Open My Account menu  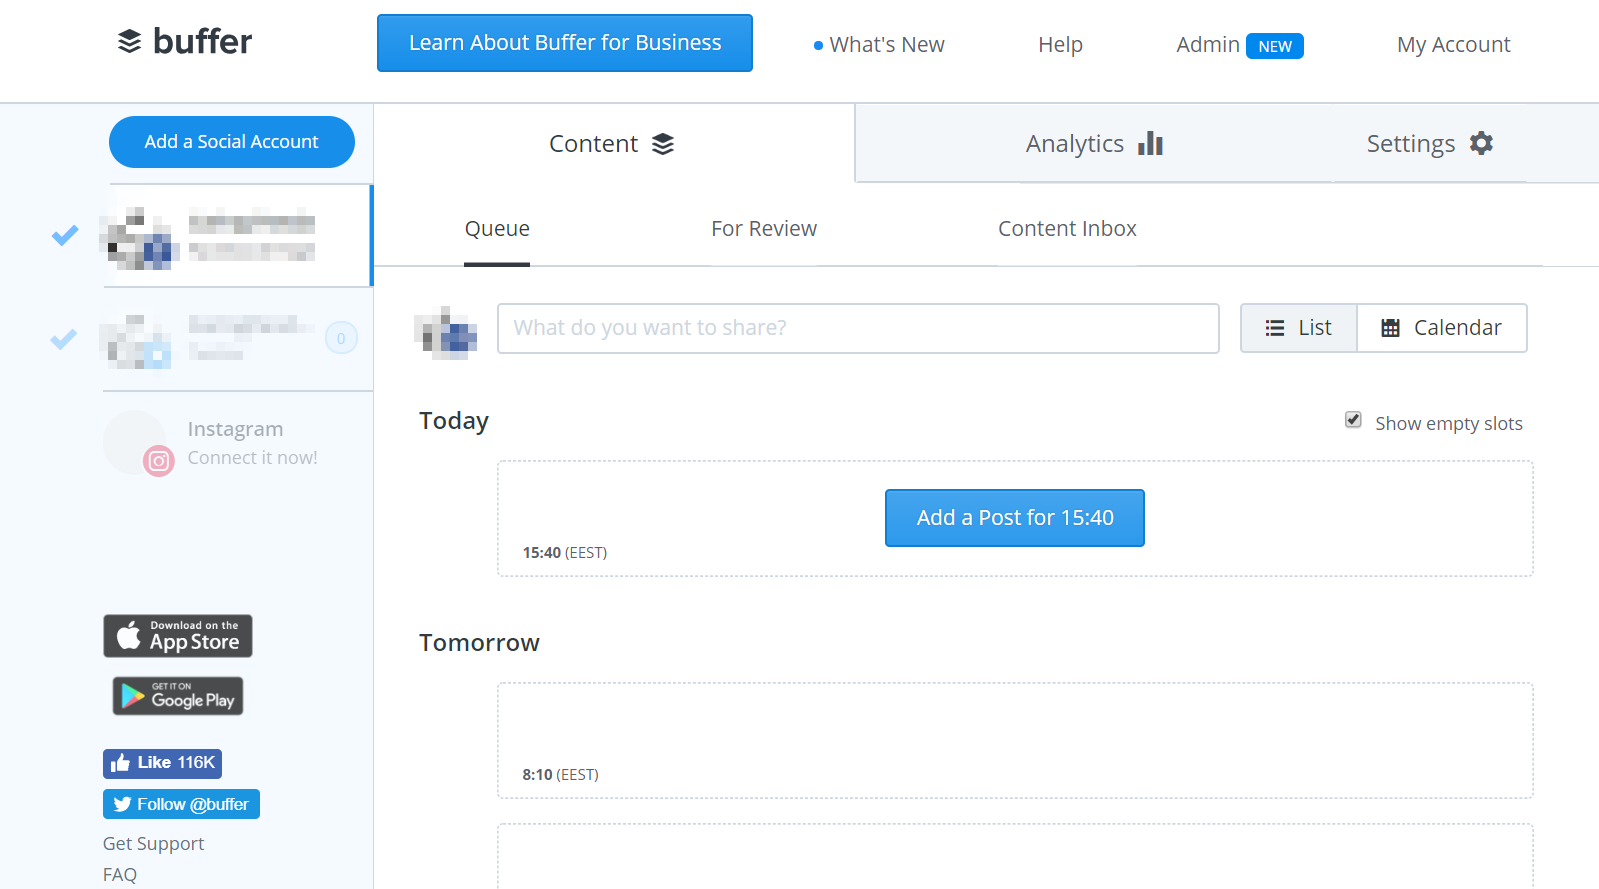1454,45
